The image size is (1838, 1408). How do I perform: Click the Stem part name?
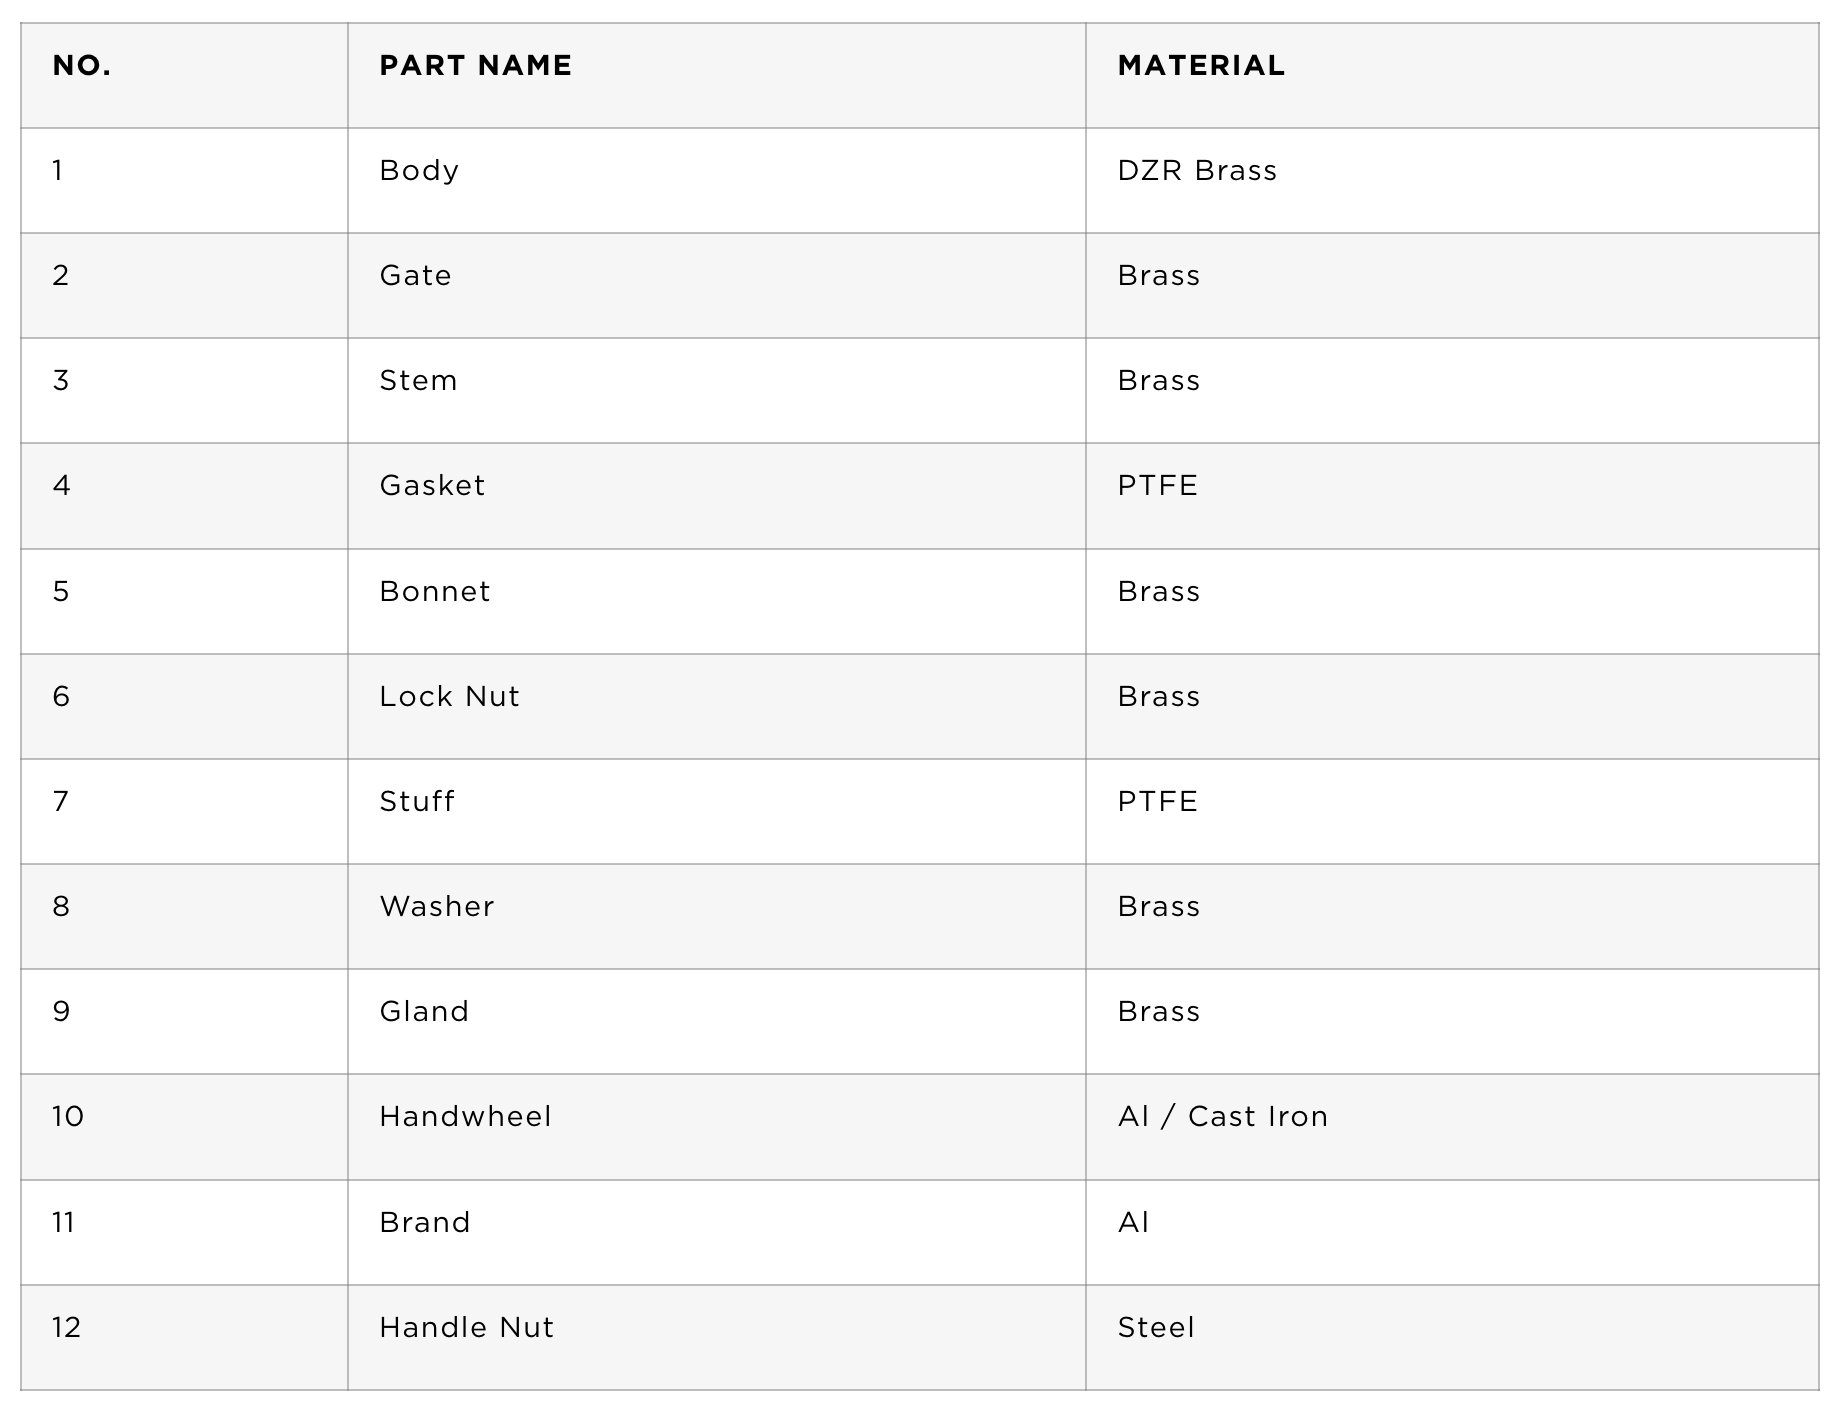pos(418,381)
